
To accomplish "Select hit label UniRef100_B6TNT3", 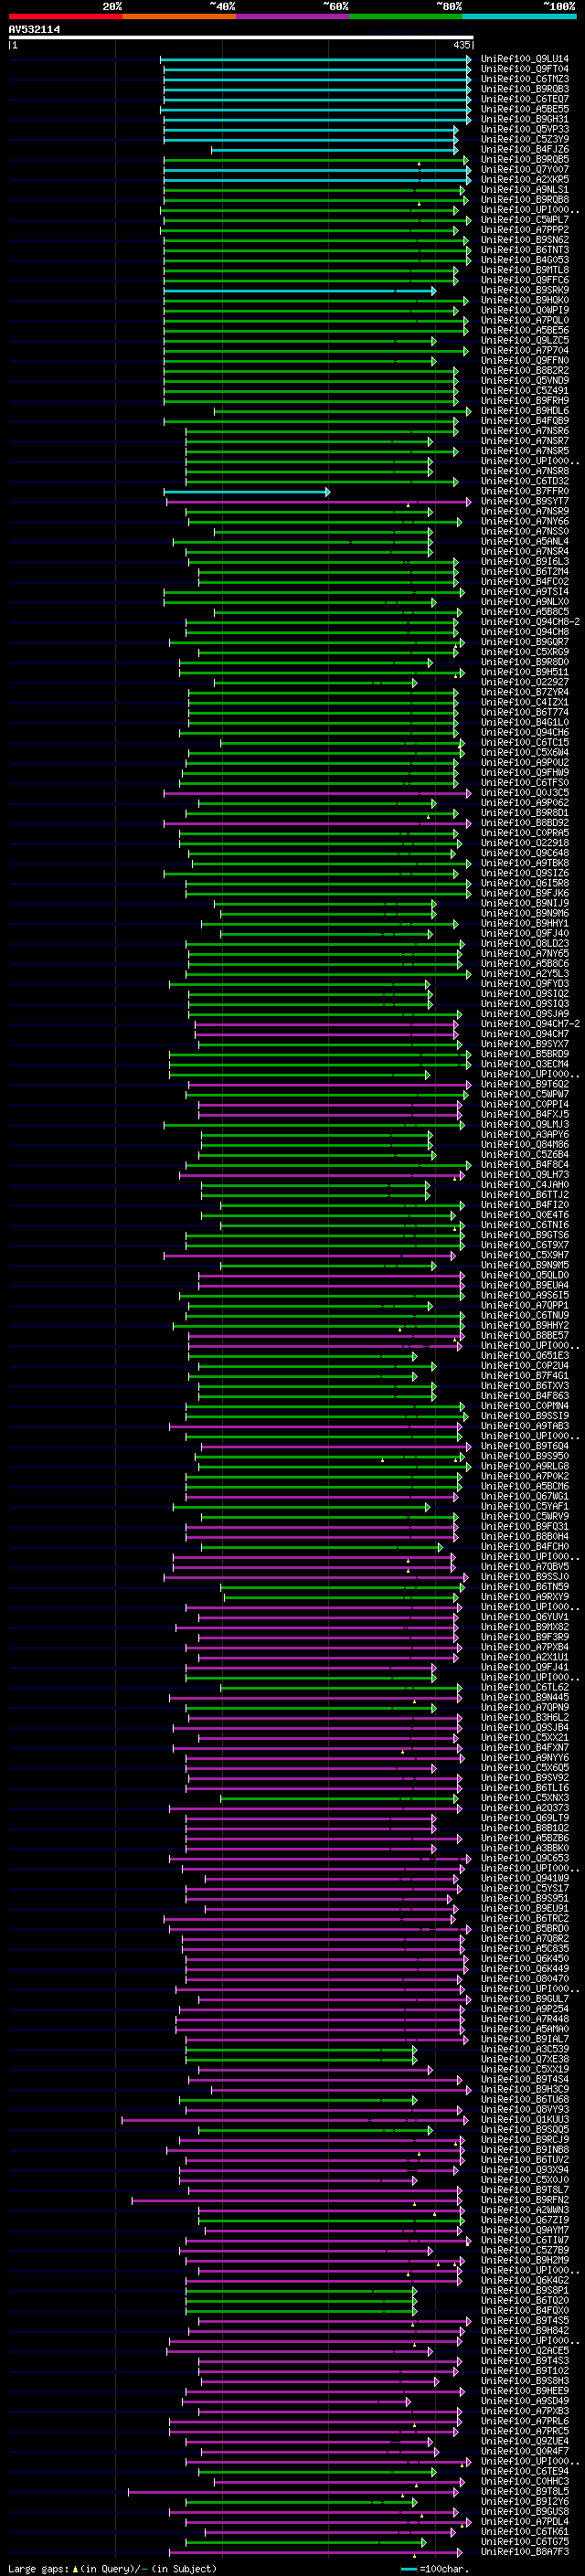I will pos(525,250).
